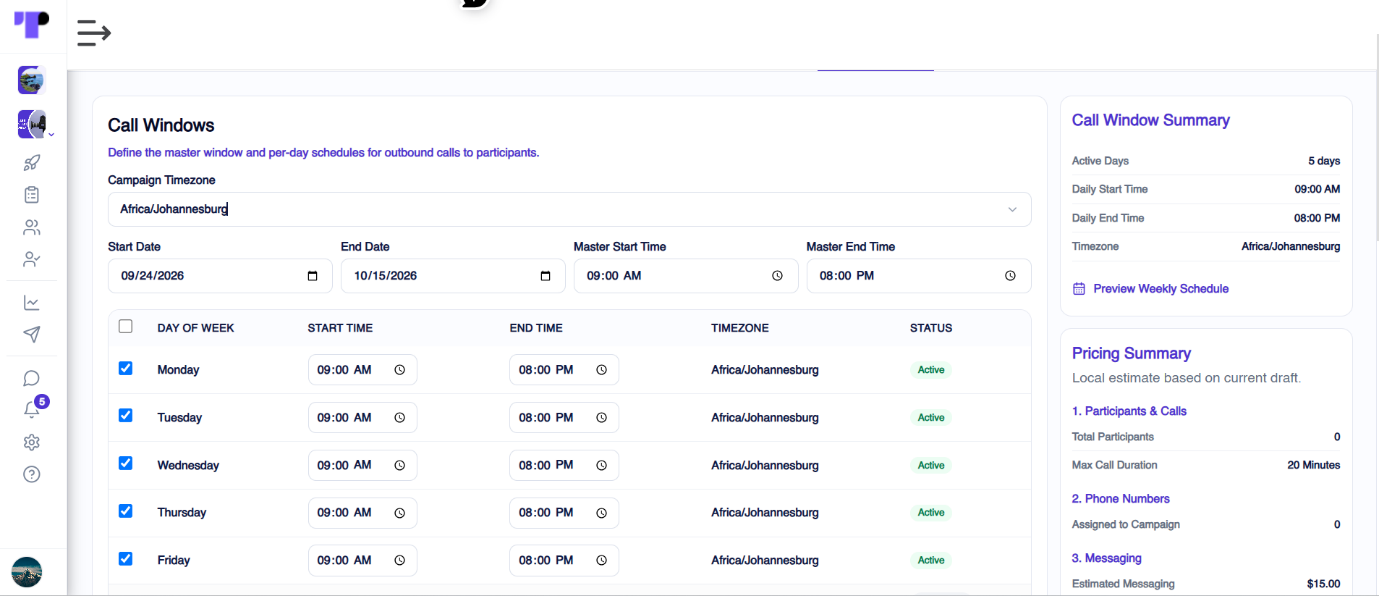Open the analytics line chart icon in the sidebar
Image resolution: width=1379 pixels, height=596 pixels.
32,303
